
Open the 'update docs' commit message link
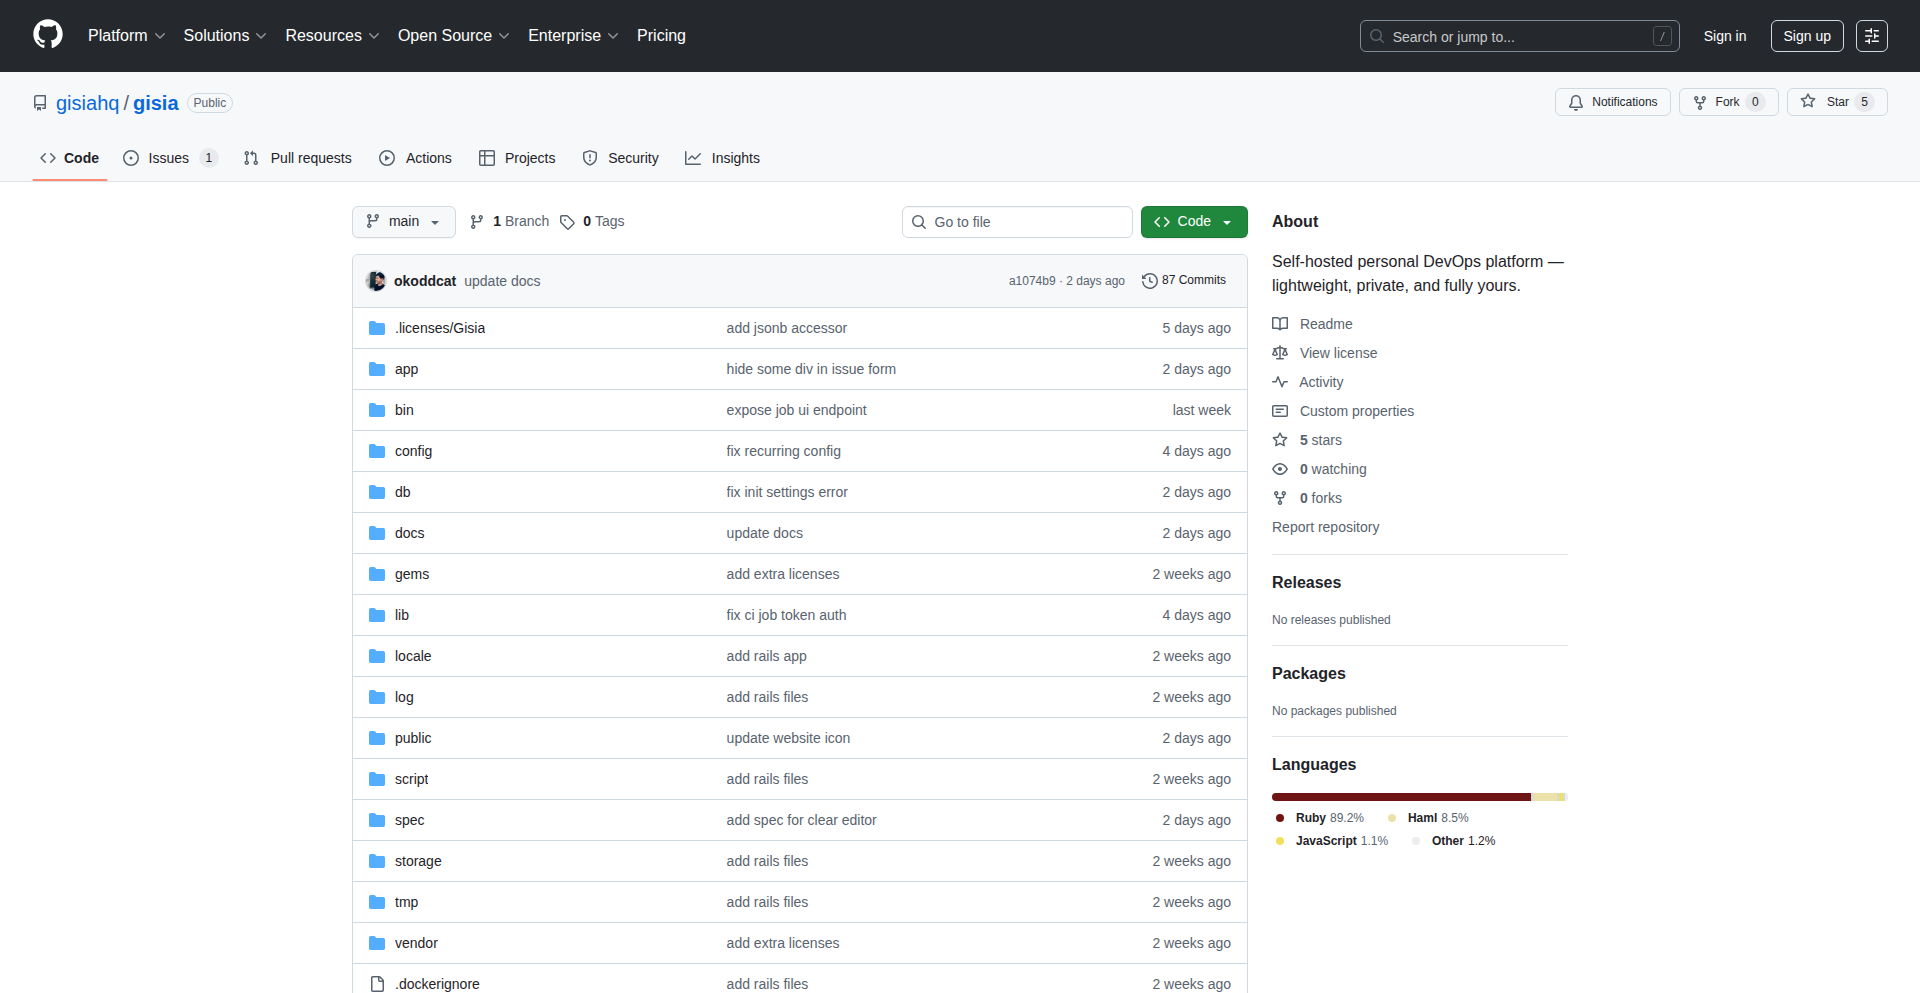[502, 281]
